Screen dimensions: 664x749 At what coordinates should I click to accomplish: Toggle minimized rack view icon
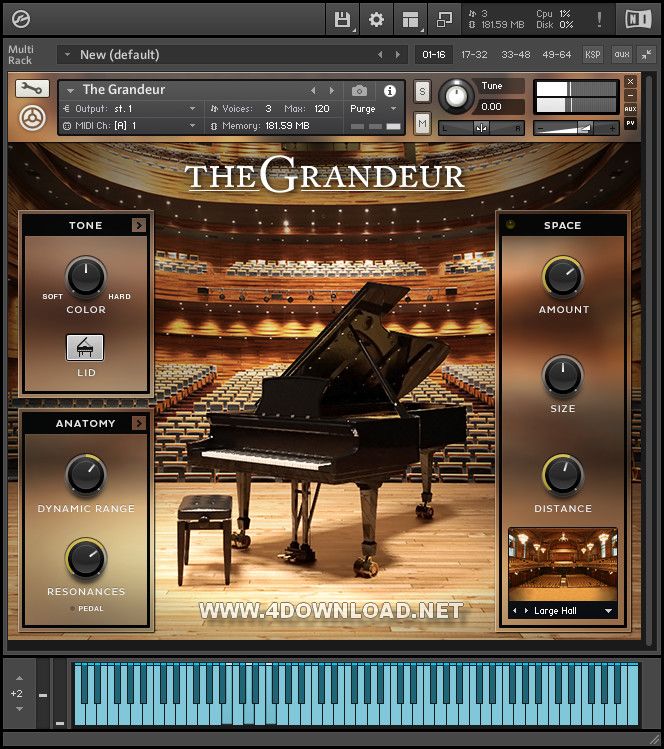pyautogui.click(x=444, y=20)
